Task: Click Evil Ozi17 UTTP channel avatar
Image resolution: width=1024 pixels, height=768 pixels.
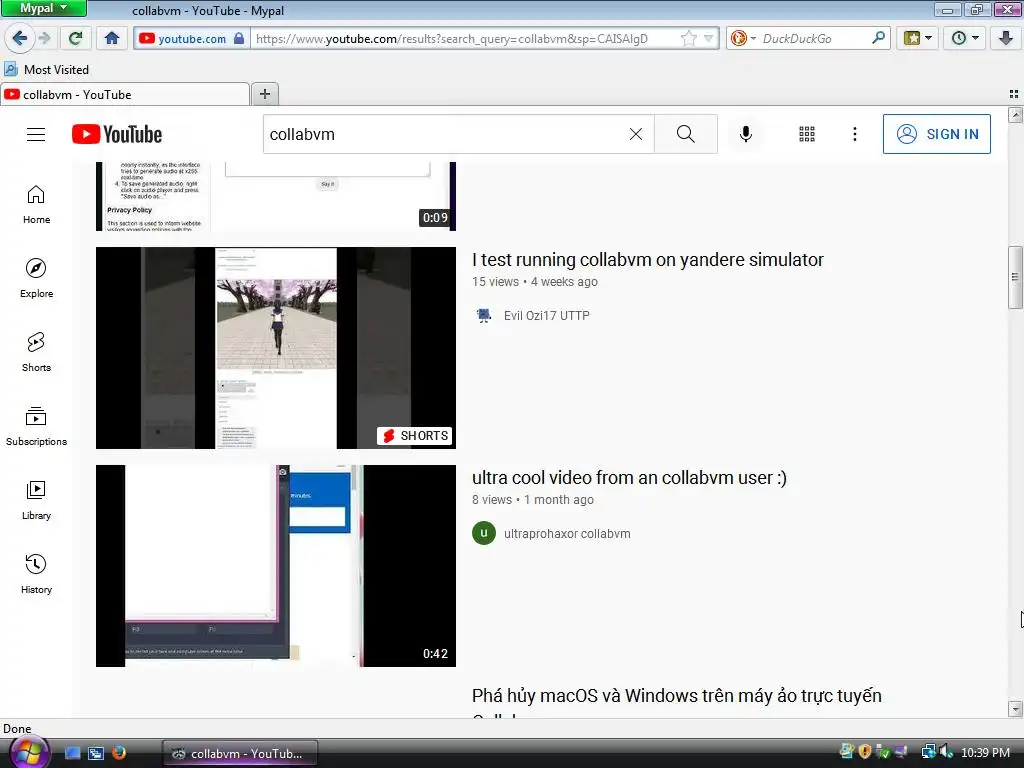Action: [483, 315]
